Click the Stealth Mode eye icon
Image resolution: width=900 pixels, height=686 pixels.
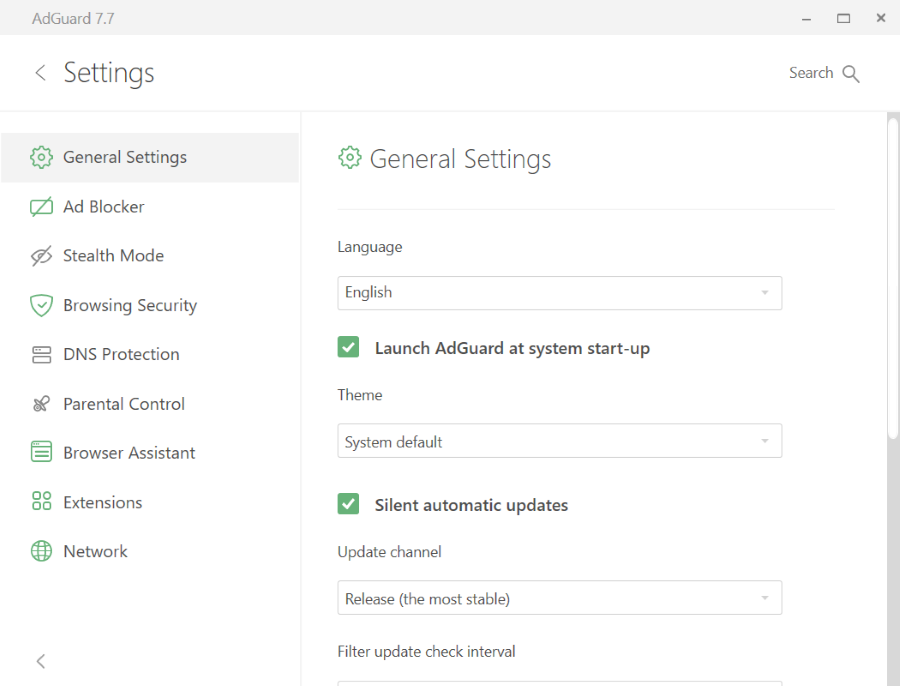tap(41, 256)
